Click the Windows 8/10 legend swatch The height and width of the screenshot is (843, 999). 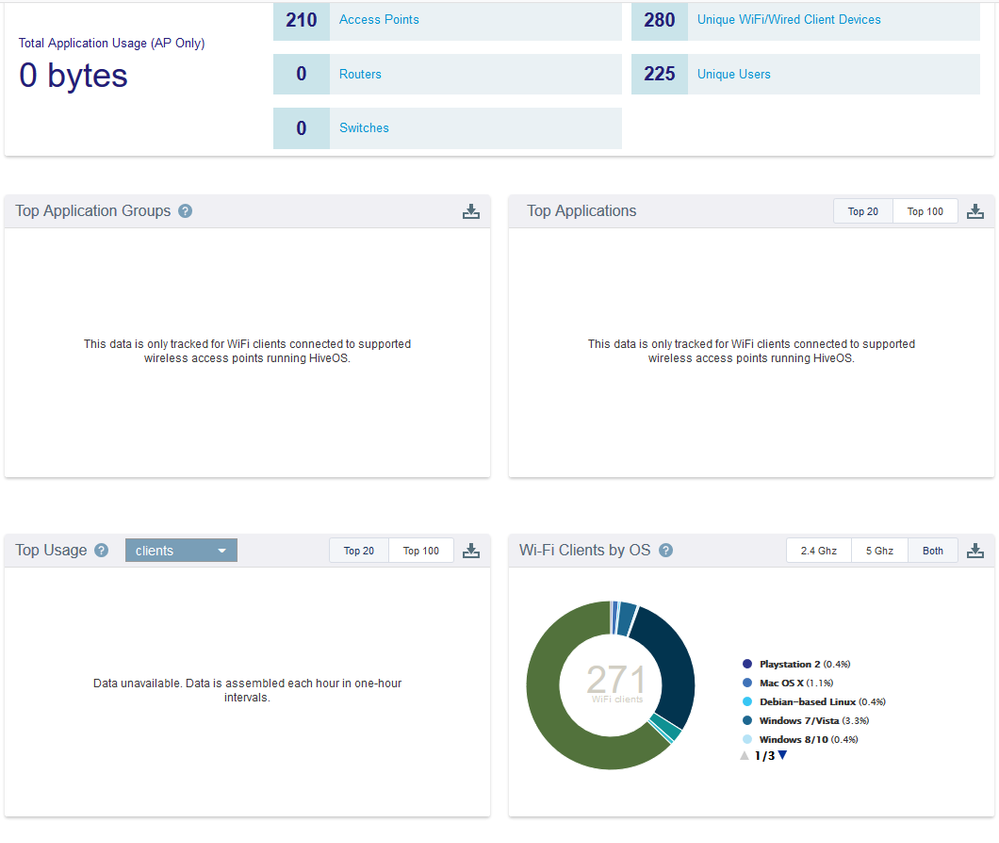(x=747, y=739)
